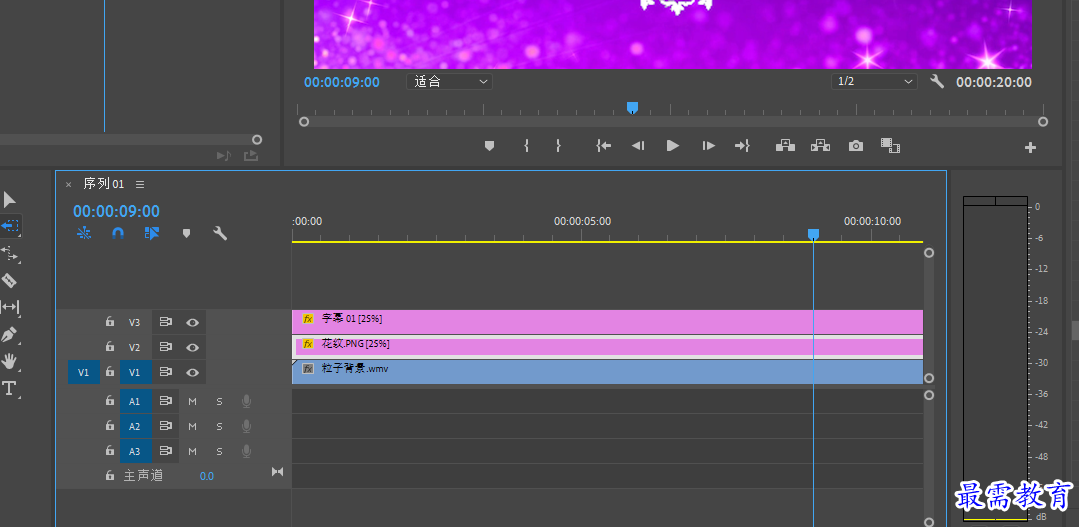The height and width of the screenshot is (527, 1079).
Task: Select the 粒子背景.wmv clip
Action: coord(607,372)
